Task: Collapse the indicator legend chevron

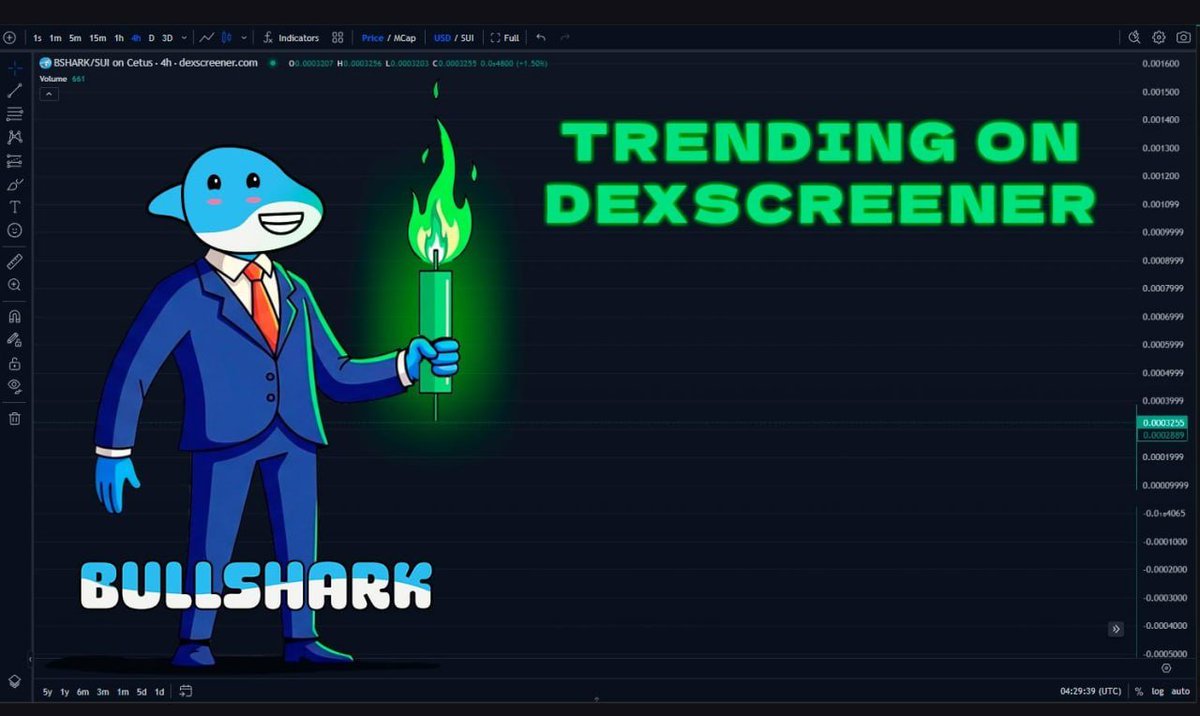Action: pyautogui.click(x=49, y=94)
